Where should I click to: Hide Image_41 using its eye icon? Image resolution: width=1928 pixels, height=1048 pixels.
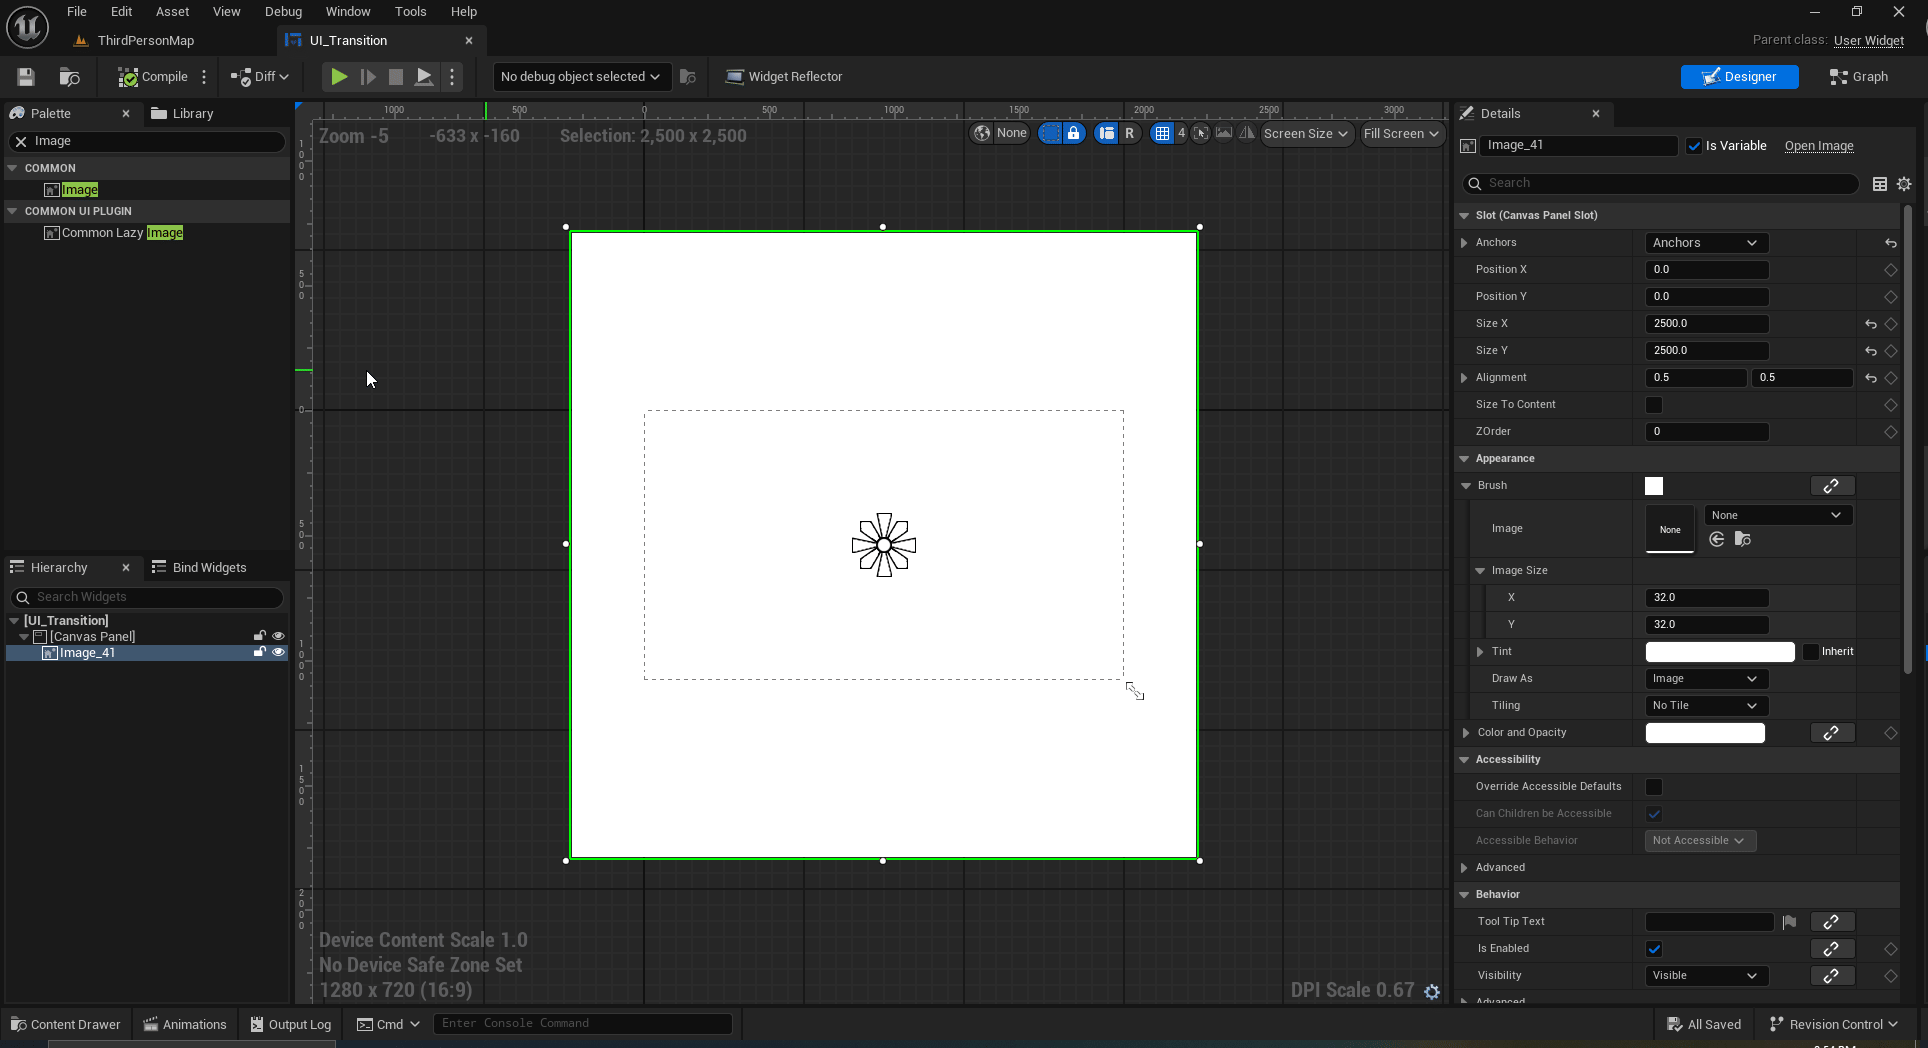click(x=278, y=653)
